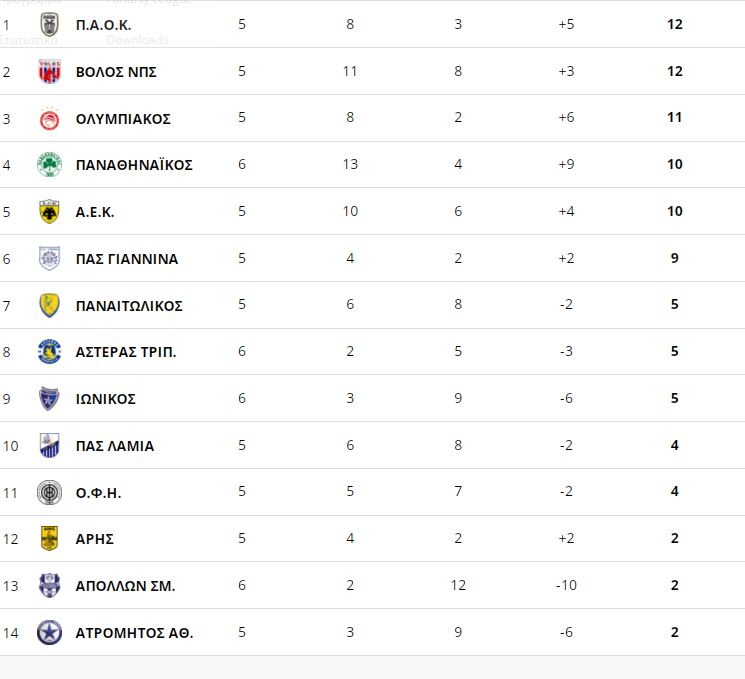
Task: Click the faded Downloads menu item
Action: click(137, 40)
